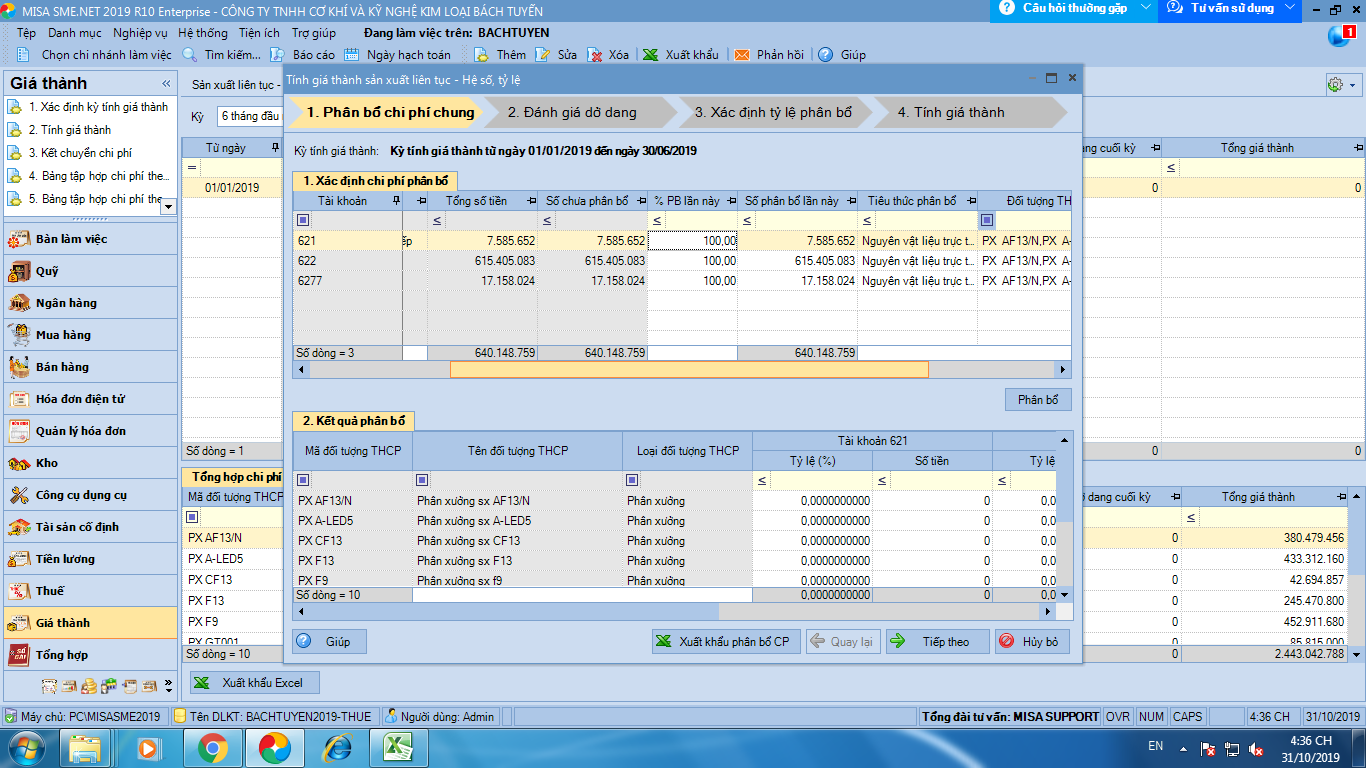Open Phản hồi feedback from toolbar
The image size is (1366, 768).
pyautogui.click(x=769, y=55)
